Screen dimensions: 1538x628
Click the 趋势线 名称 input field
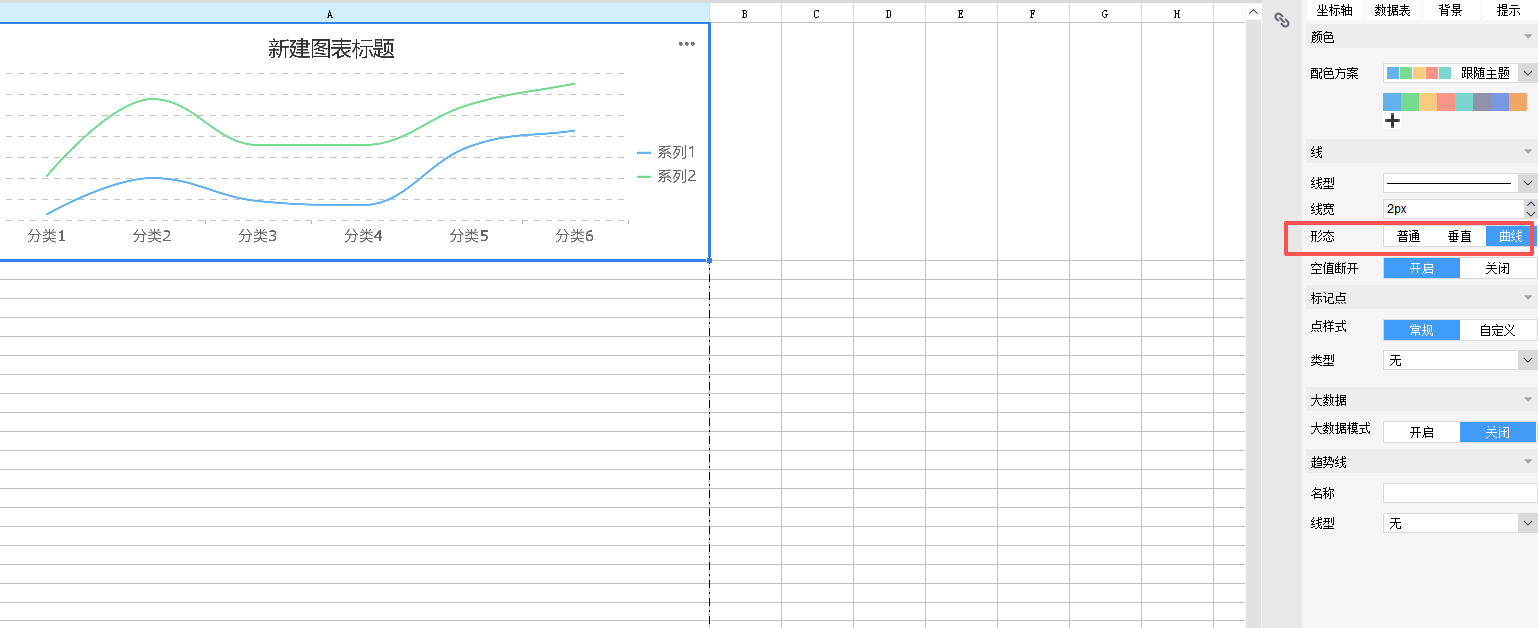click(1460, 493)
